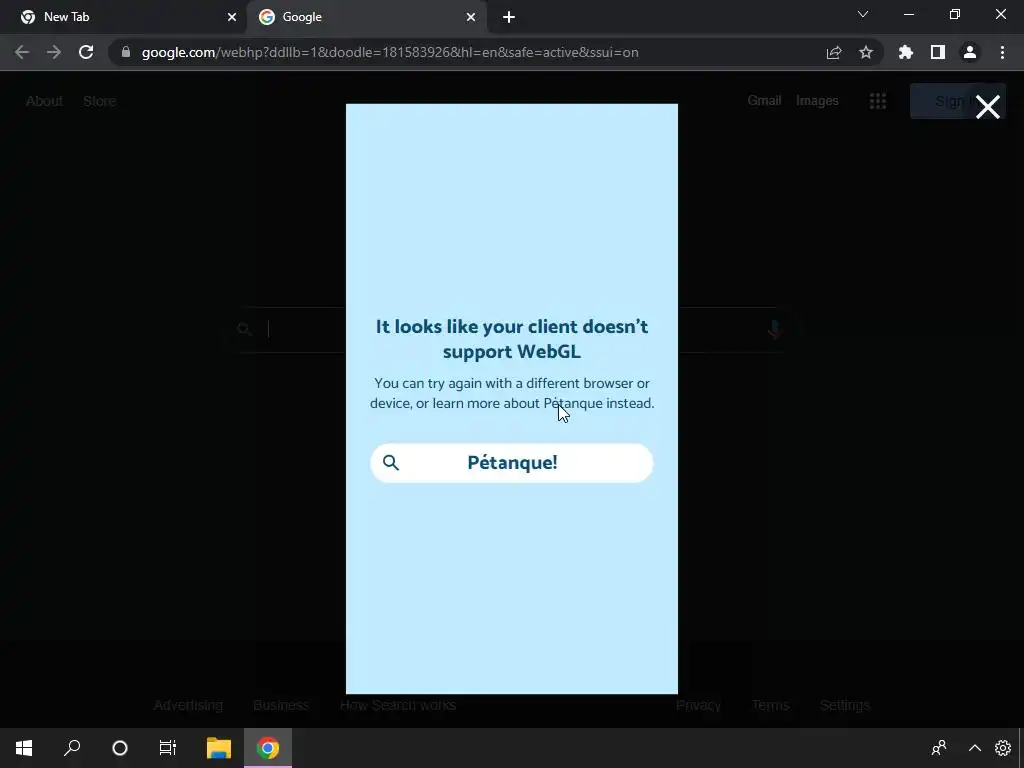Switch to the New Tab browser tab
This screenshot has height=768, width=1024.
tap(128, 17)
